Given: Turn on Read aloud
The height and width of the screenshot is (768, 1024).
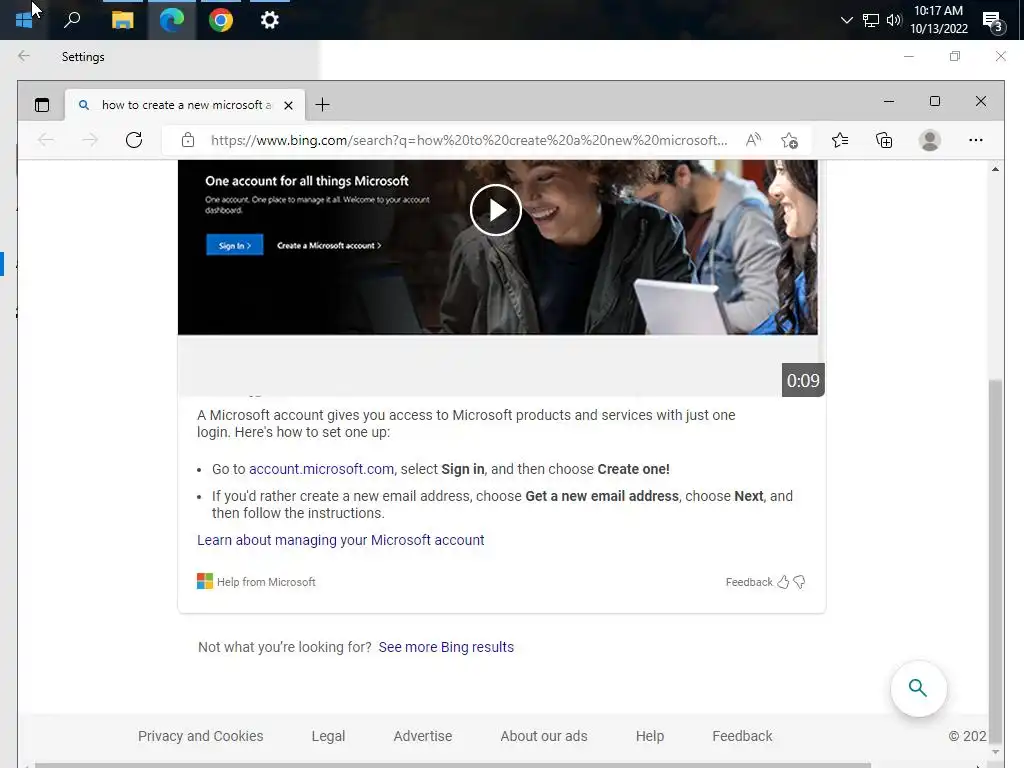Looking at the screenshot, I should 753,140.
